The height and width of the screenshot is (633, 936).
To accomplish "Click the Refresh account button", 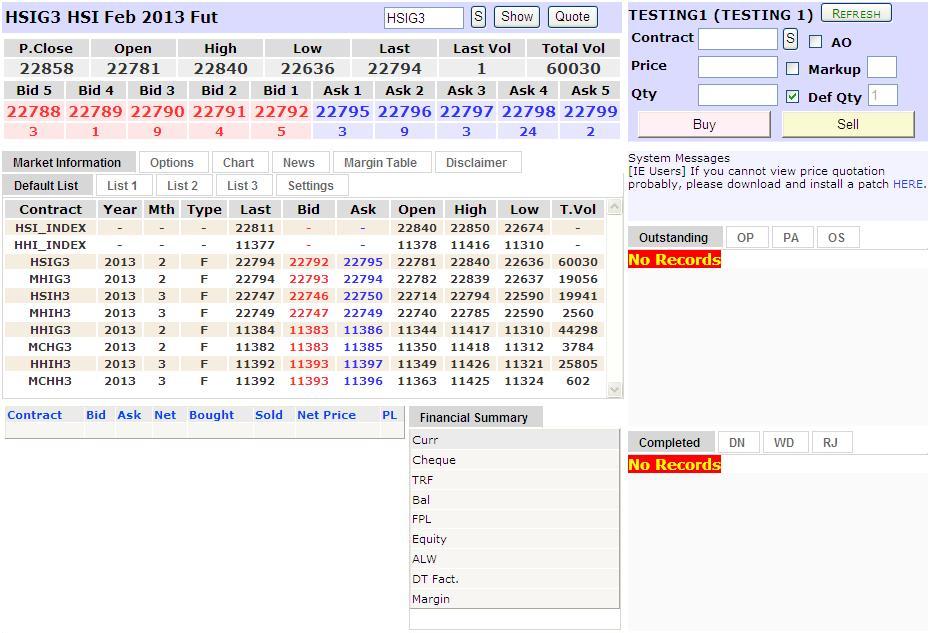I will click(855, 14).
